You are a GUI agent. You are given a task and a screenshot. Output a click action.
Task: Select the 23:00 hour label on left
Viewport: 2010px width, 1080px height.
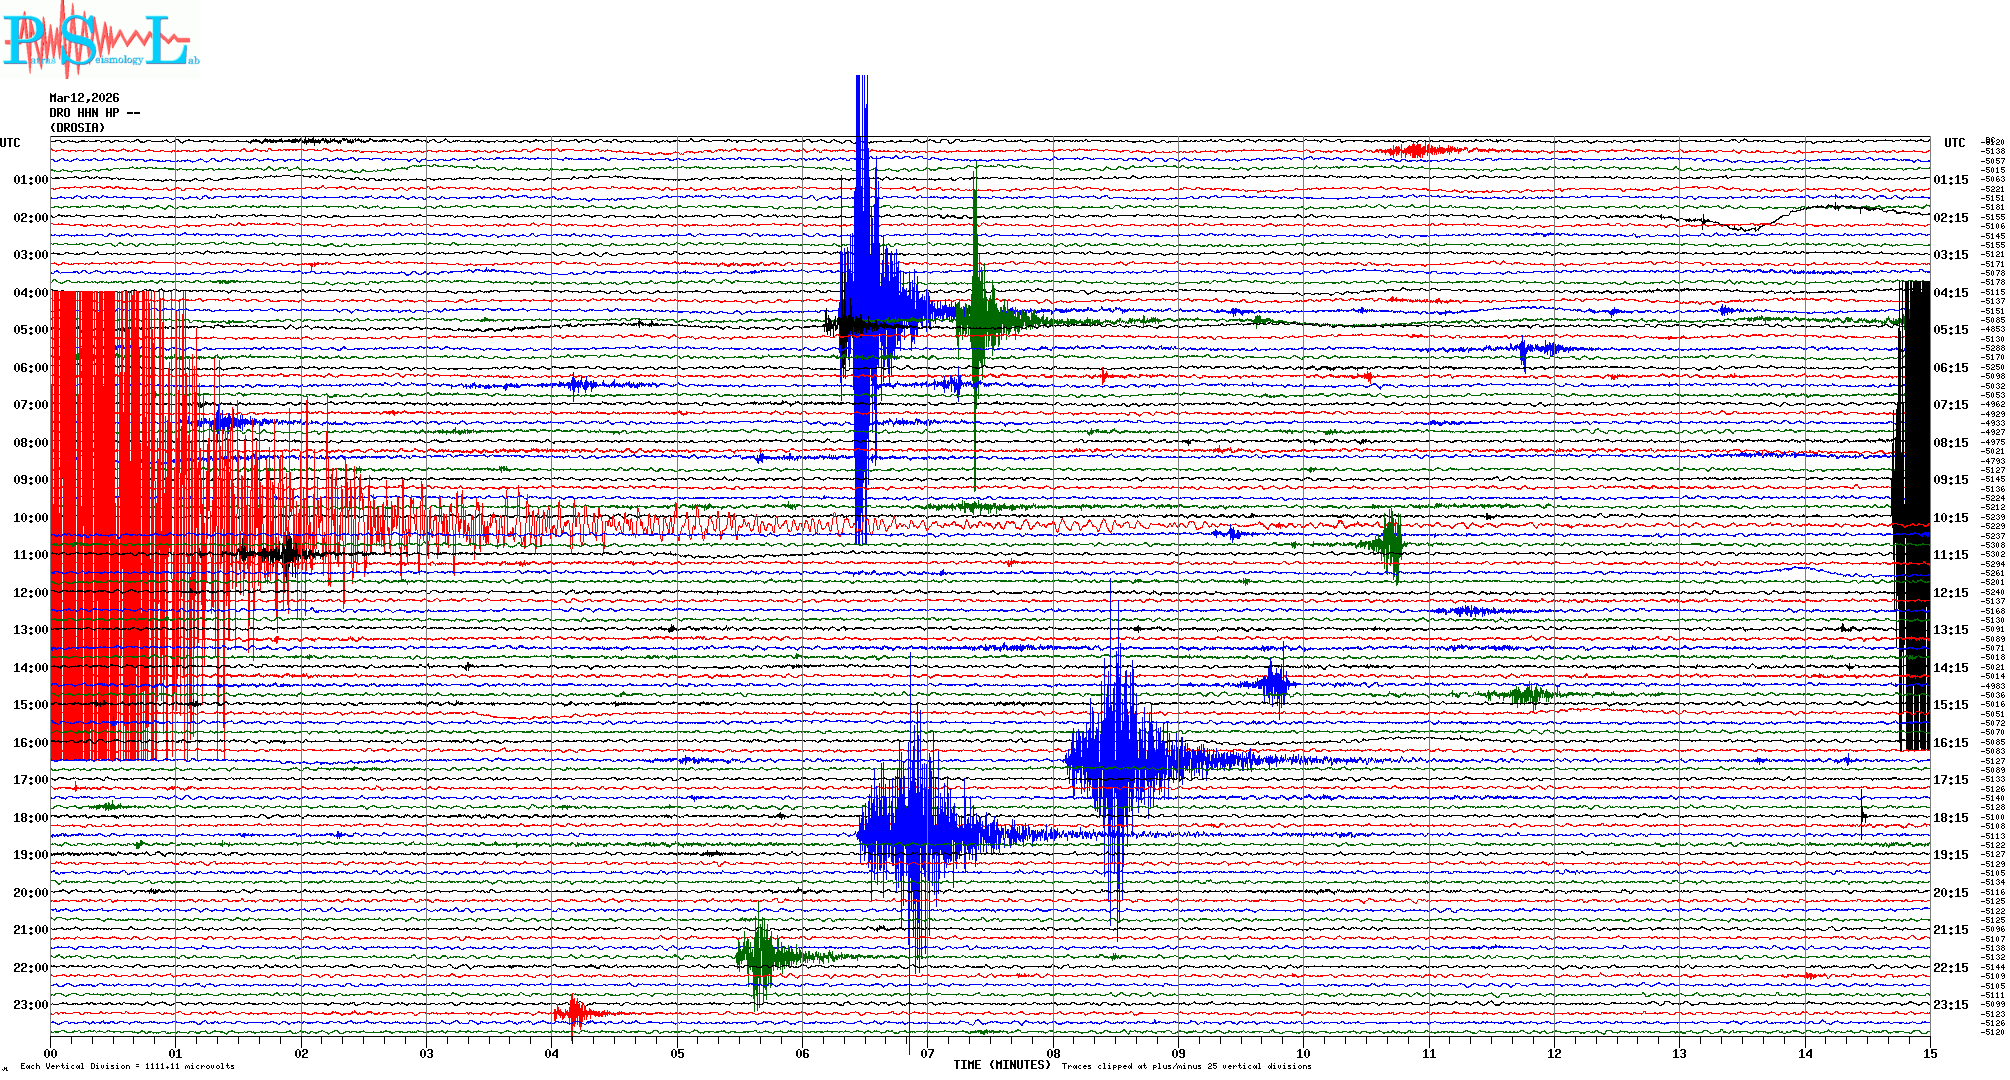click(30, 1005)
